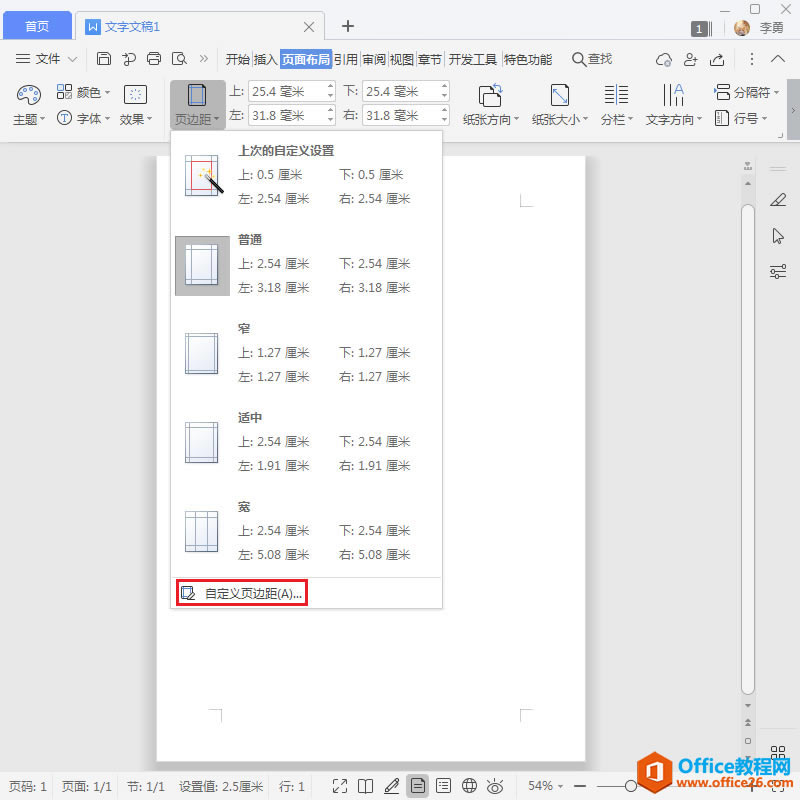Screen dimensions: 800x800
Task: Select the 普通 margin preset
Action: coord(306,265)
